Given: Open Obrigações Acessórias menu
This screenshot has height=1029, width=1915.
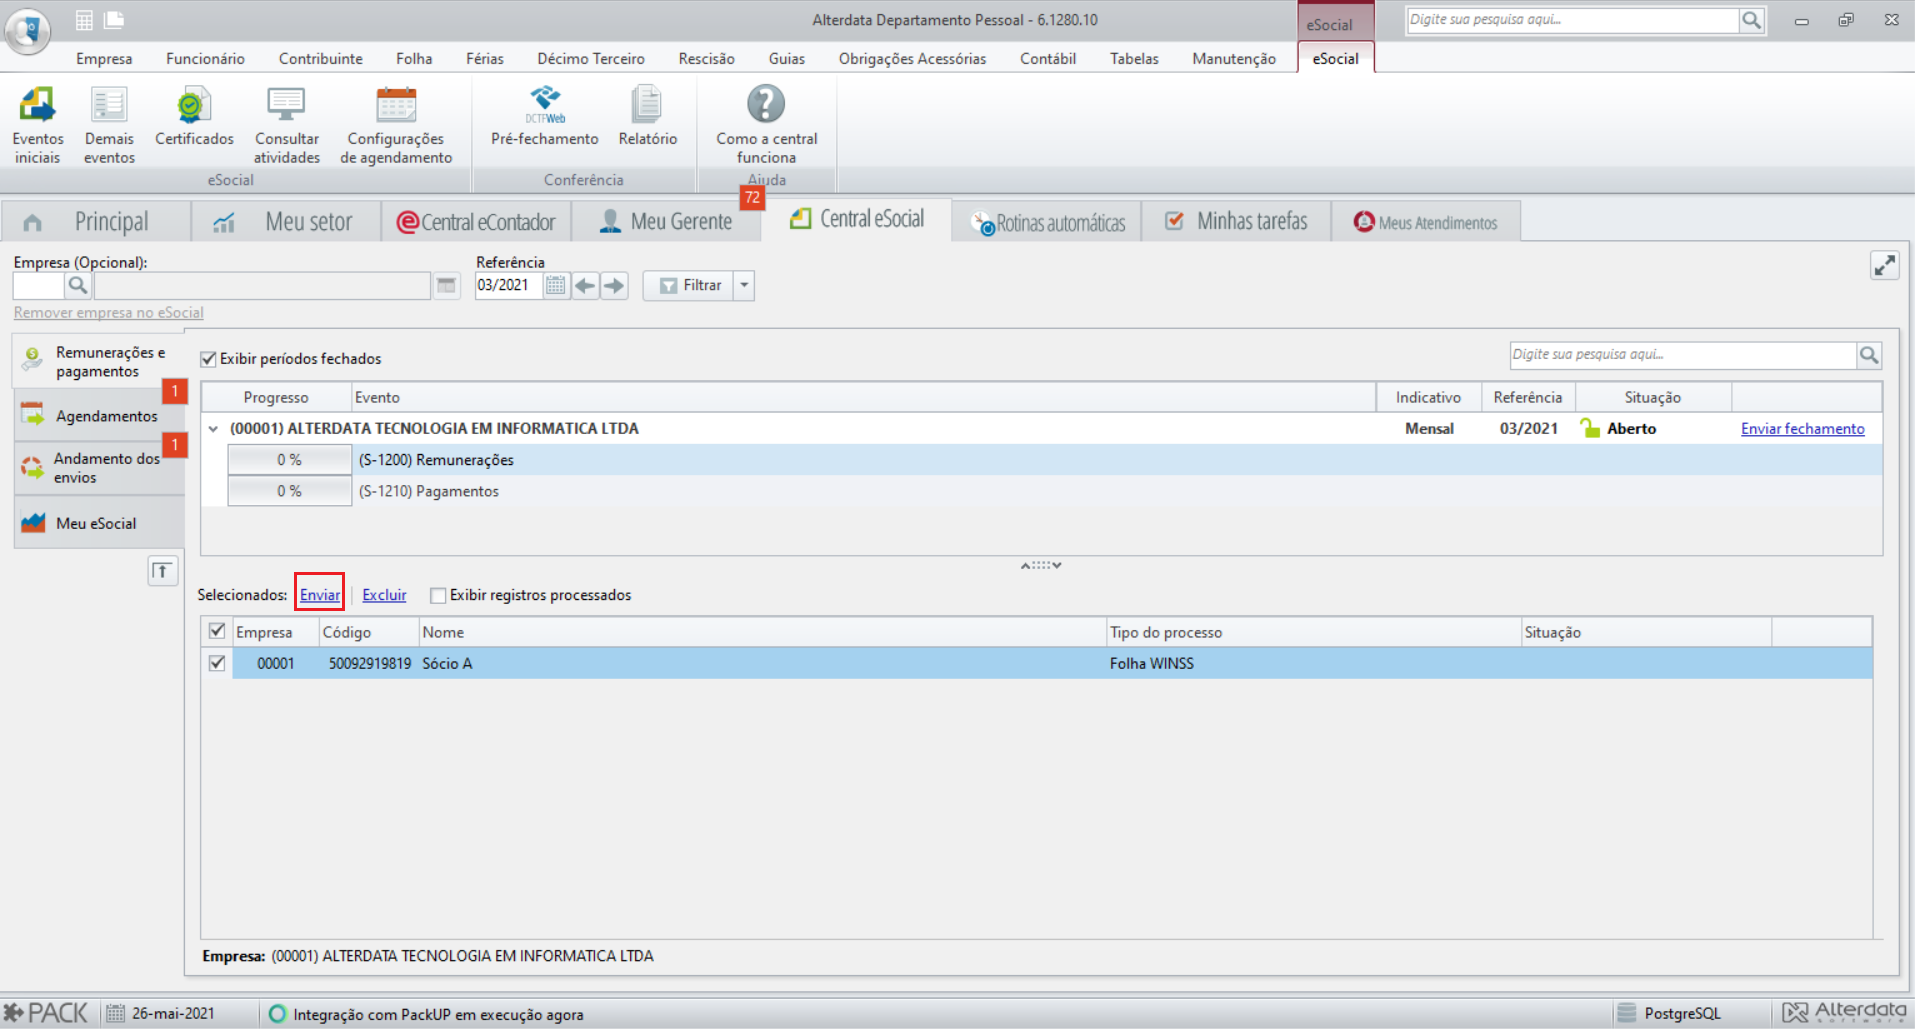Looking at the screenshot, I should click(912, 58).
